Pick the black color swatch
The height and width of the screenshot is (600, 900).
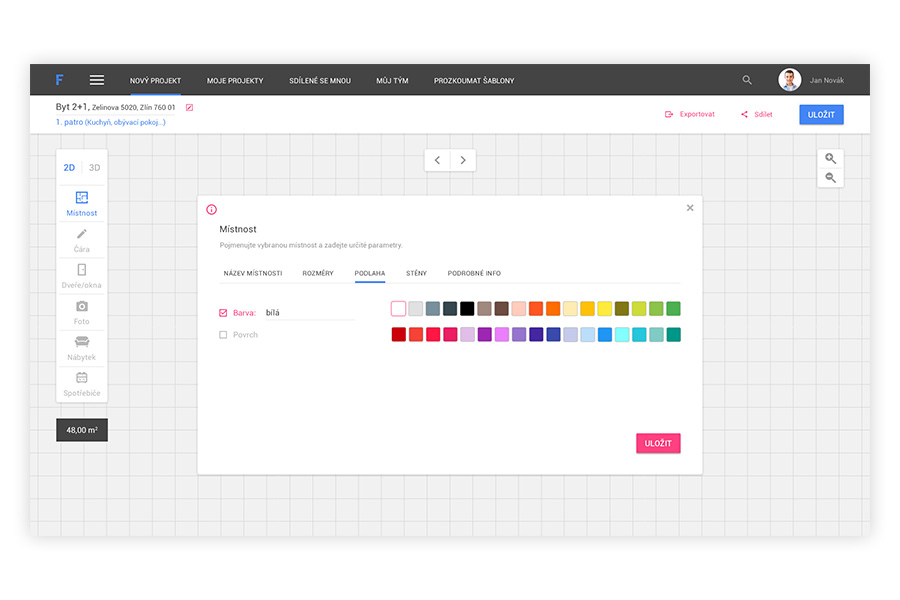tap(467, 309)
